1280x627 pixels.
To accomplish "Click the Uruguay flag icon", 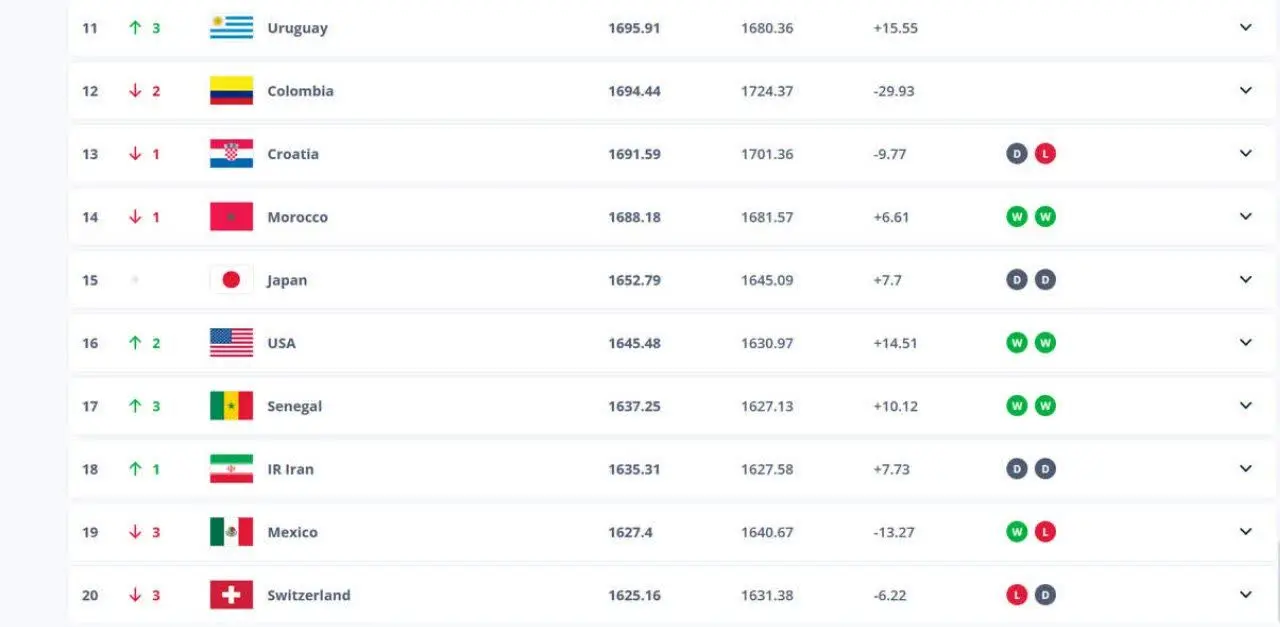I will [231, 28].
